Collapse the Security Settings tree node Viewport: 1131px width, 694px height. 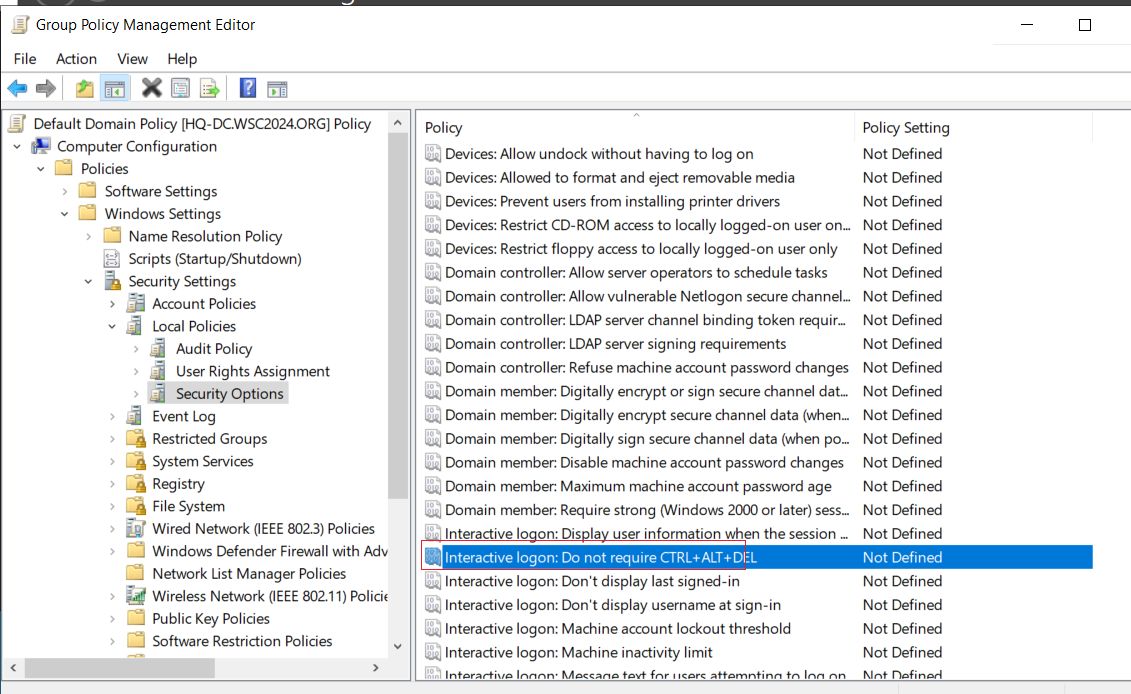click(89, 281)
